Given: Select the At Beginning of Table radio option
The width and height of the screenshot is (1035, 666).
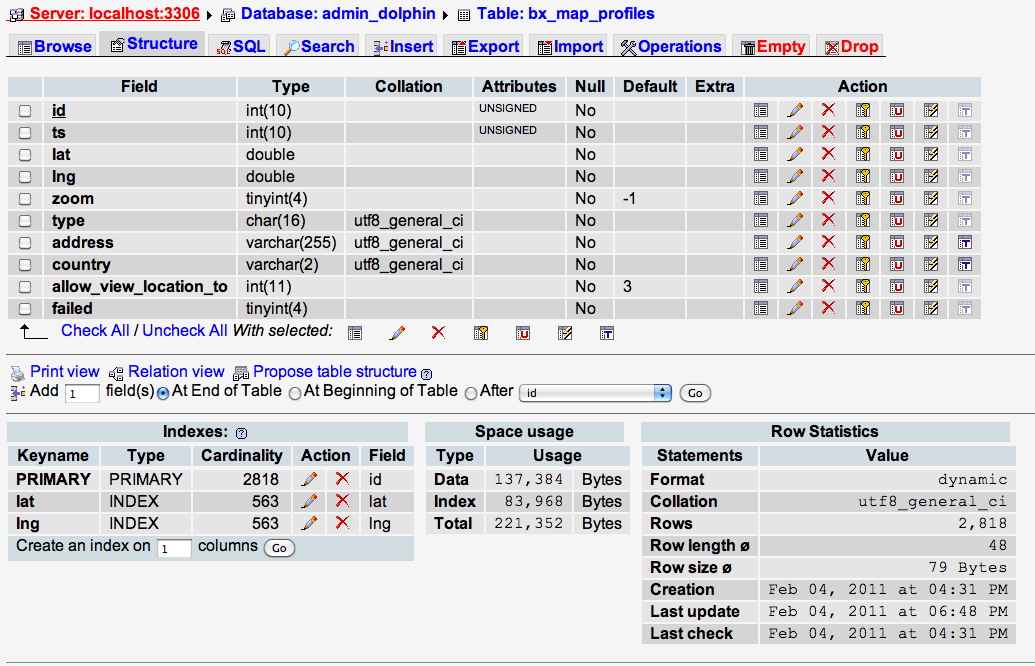Looking at the screenshot, I should click(295, 394).
